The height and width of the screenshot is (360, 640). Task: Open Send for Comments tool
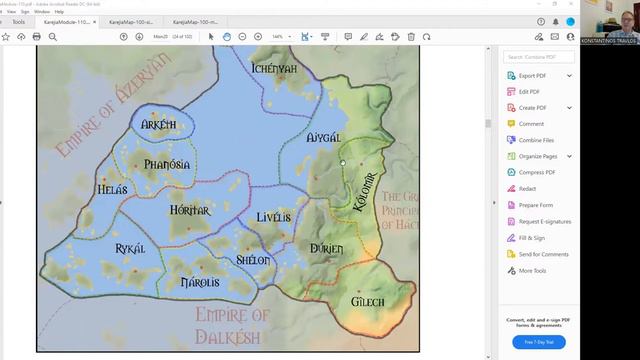pyautogui.click(x=543, y=254)
